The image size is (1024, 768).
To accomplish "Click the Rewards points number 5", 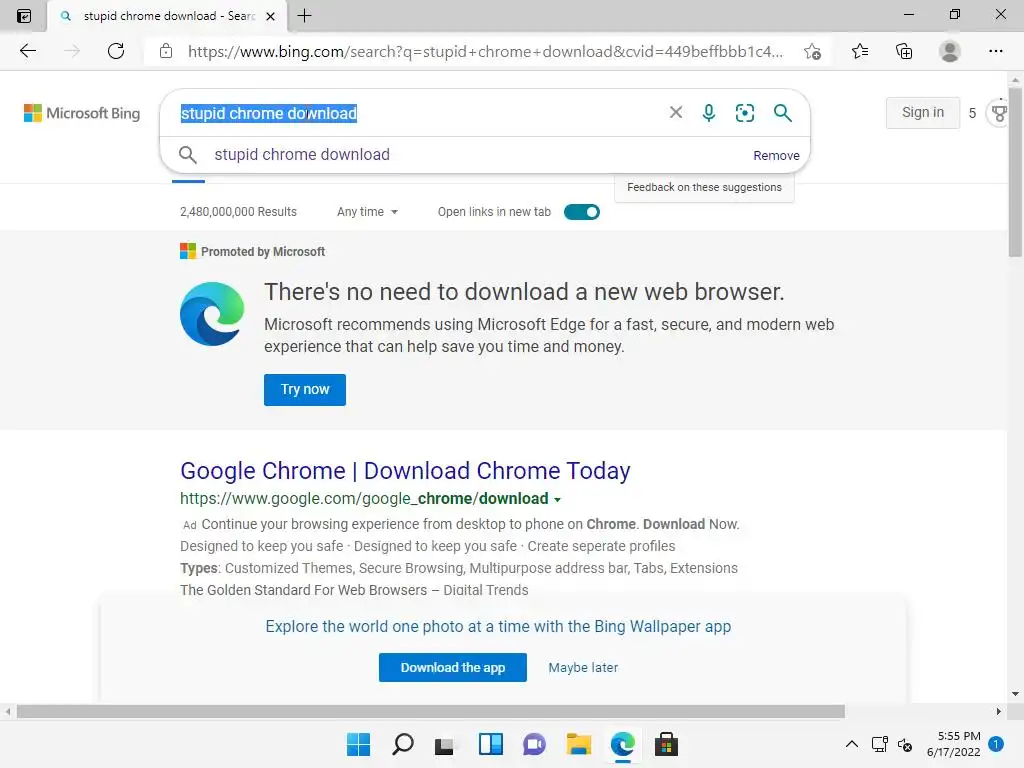I will [972, 113].
